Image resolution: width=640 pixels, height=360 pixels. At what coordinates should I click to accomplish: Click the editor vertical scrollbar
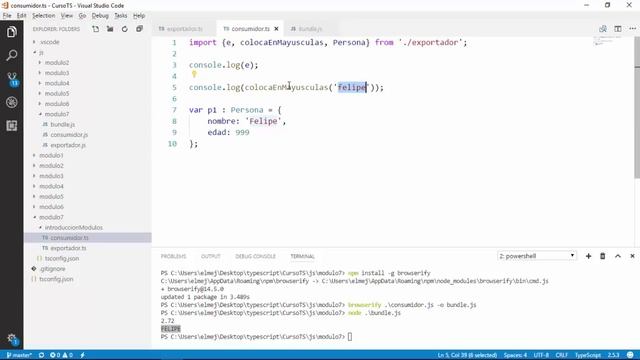637,107
